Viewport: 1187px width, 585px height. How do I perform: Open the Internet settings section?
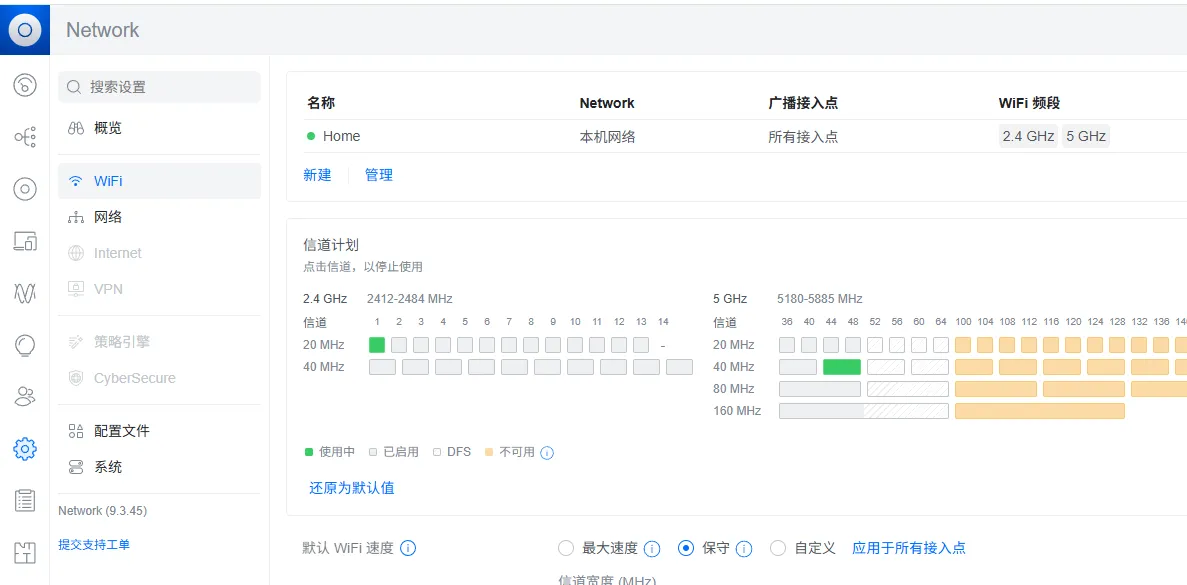point(159,253)
